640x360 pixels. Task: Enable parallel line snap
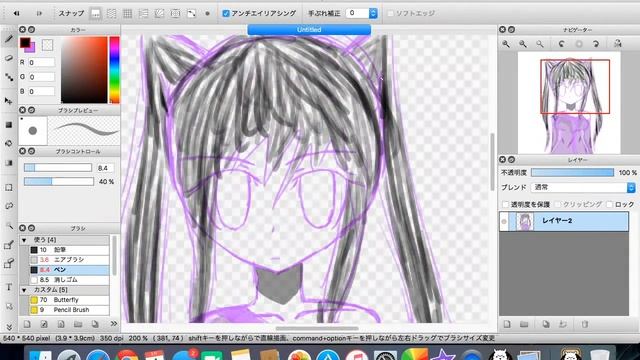point(111,13)
